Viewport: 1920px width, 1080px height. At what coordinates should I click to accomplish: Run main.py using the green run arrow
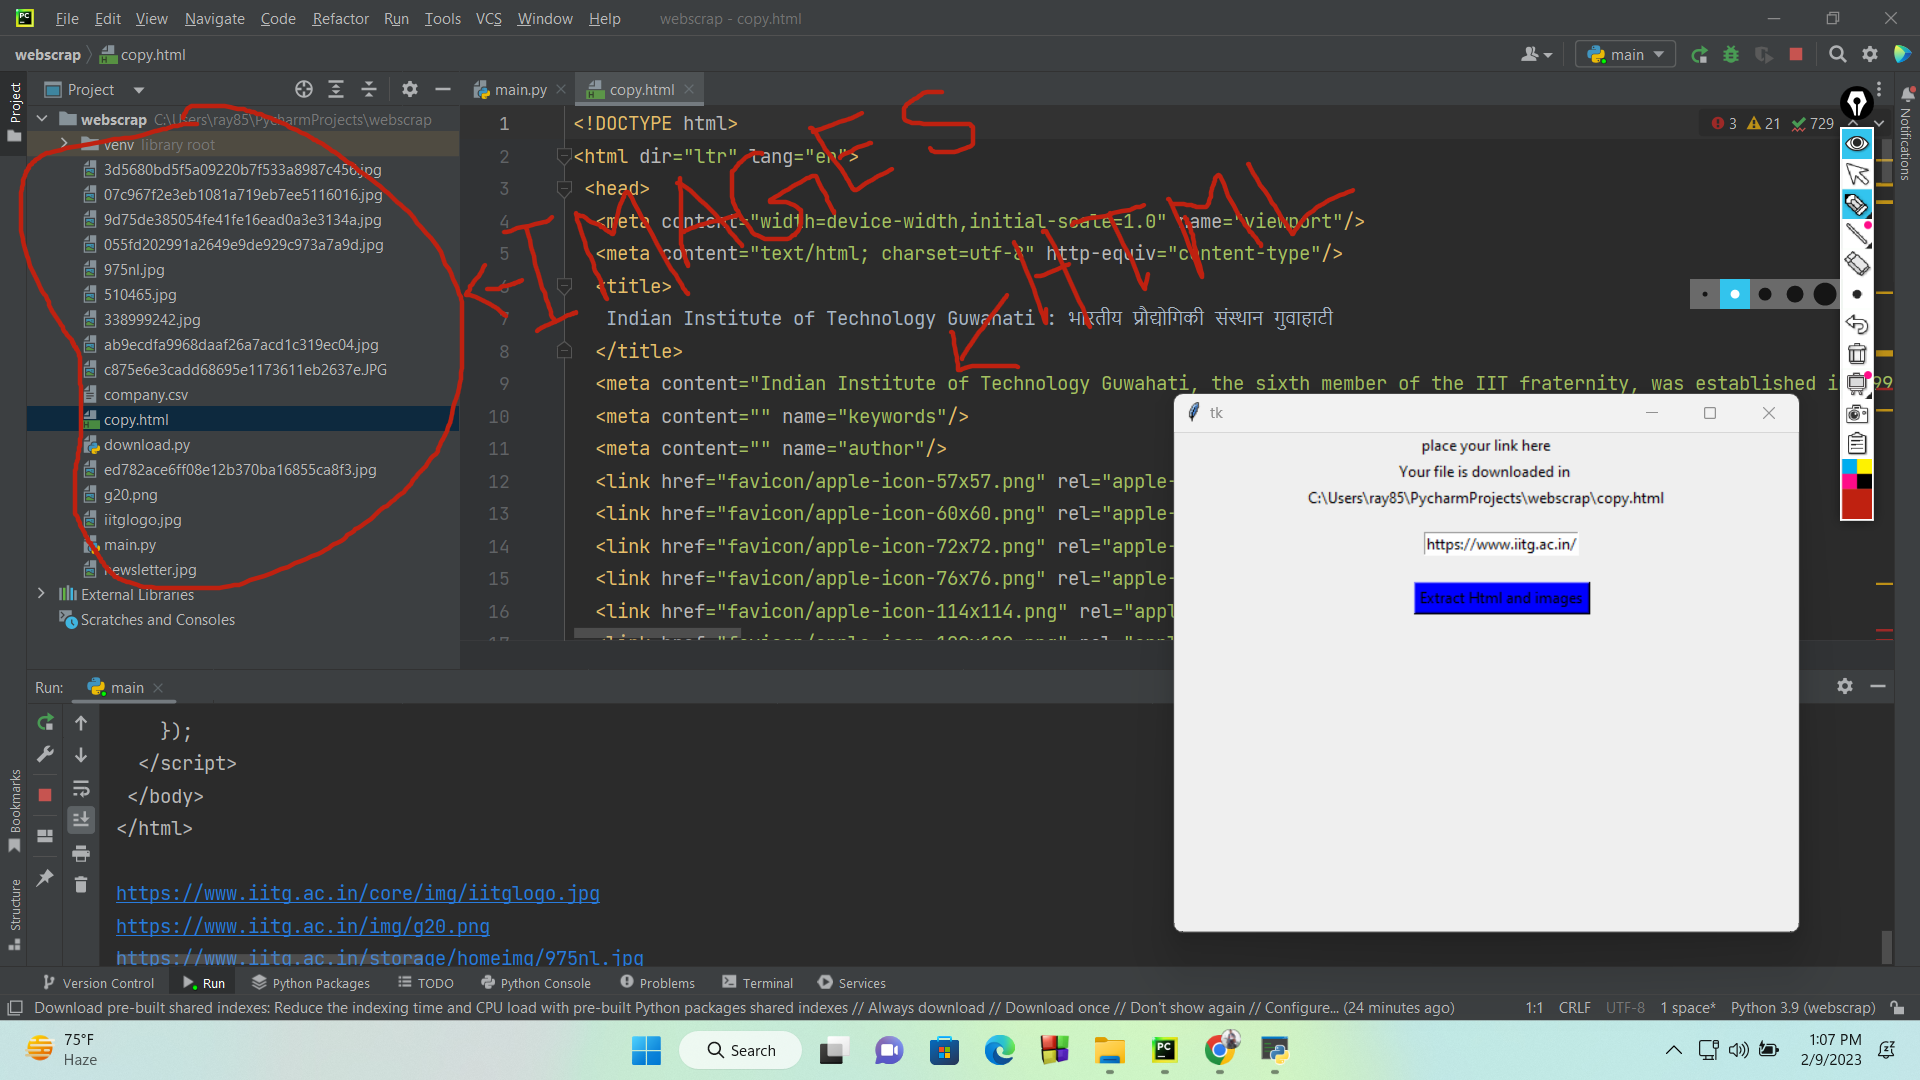point(1700,55)
